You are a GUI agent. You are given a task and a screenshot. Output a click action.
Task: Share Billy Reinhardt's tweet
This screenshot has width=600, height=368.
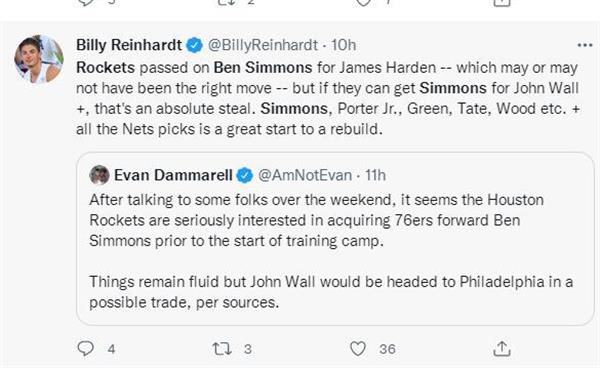click(502, 348)
